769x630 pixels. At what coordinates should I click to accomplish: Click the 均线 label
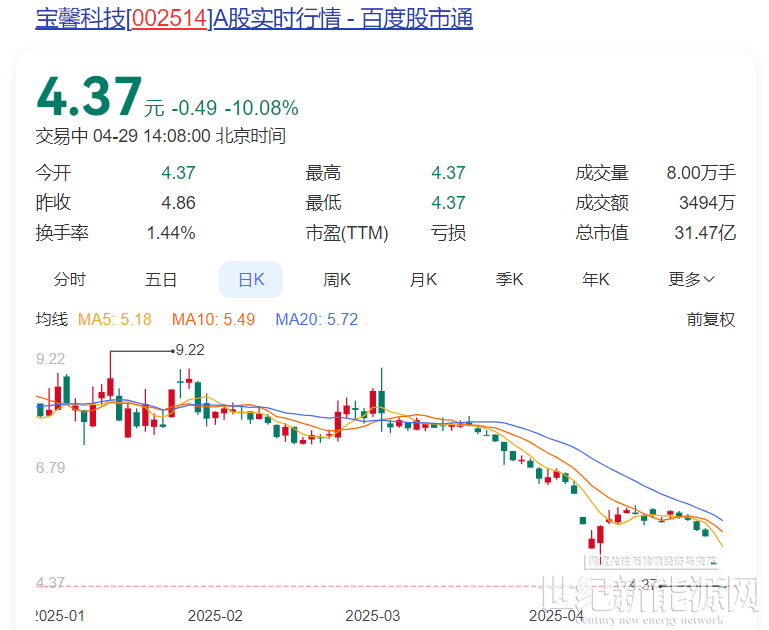coord(51,320)
